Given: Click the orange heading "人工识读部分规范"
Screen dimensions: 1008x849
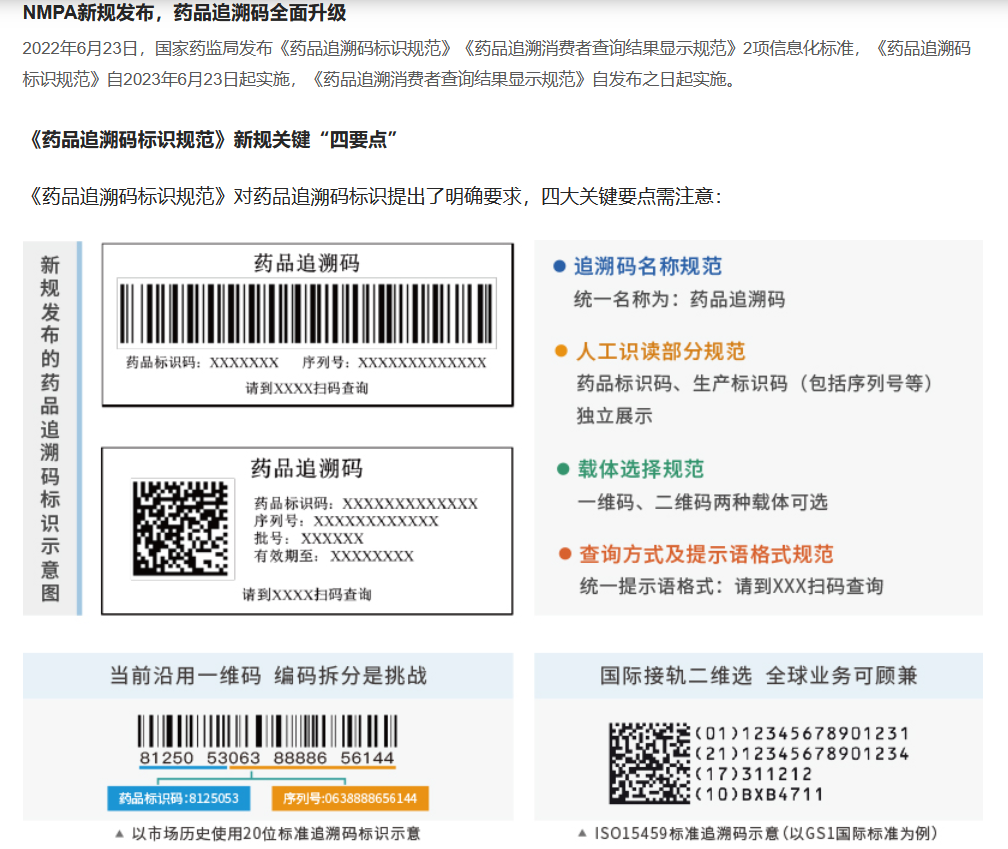Looking at the screenshot, I should click(x=661, y=351).
